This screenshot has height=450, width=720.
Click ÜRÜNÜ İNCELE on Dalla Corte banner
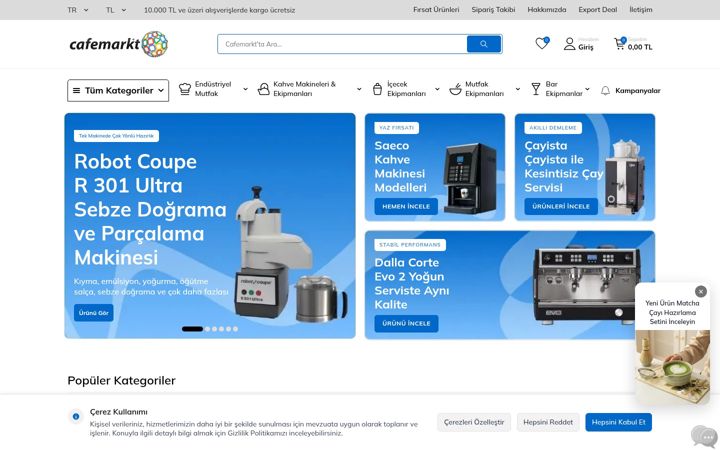click(x=406, y=323)
